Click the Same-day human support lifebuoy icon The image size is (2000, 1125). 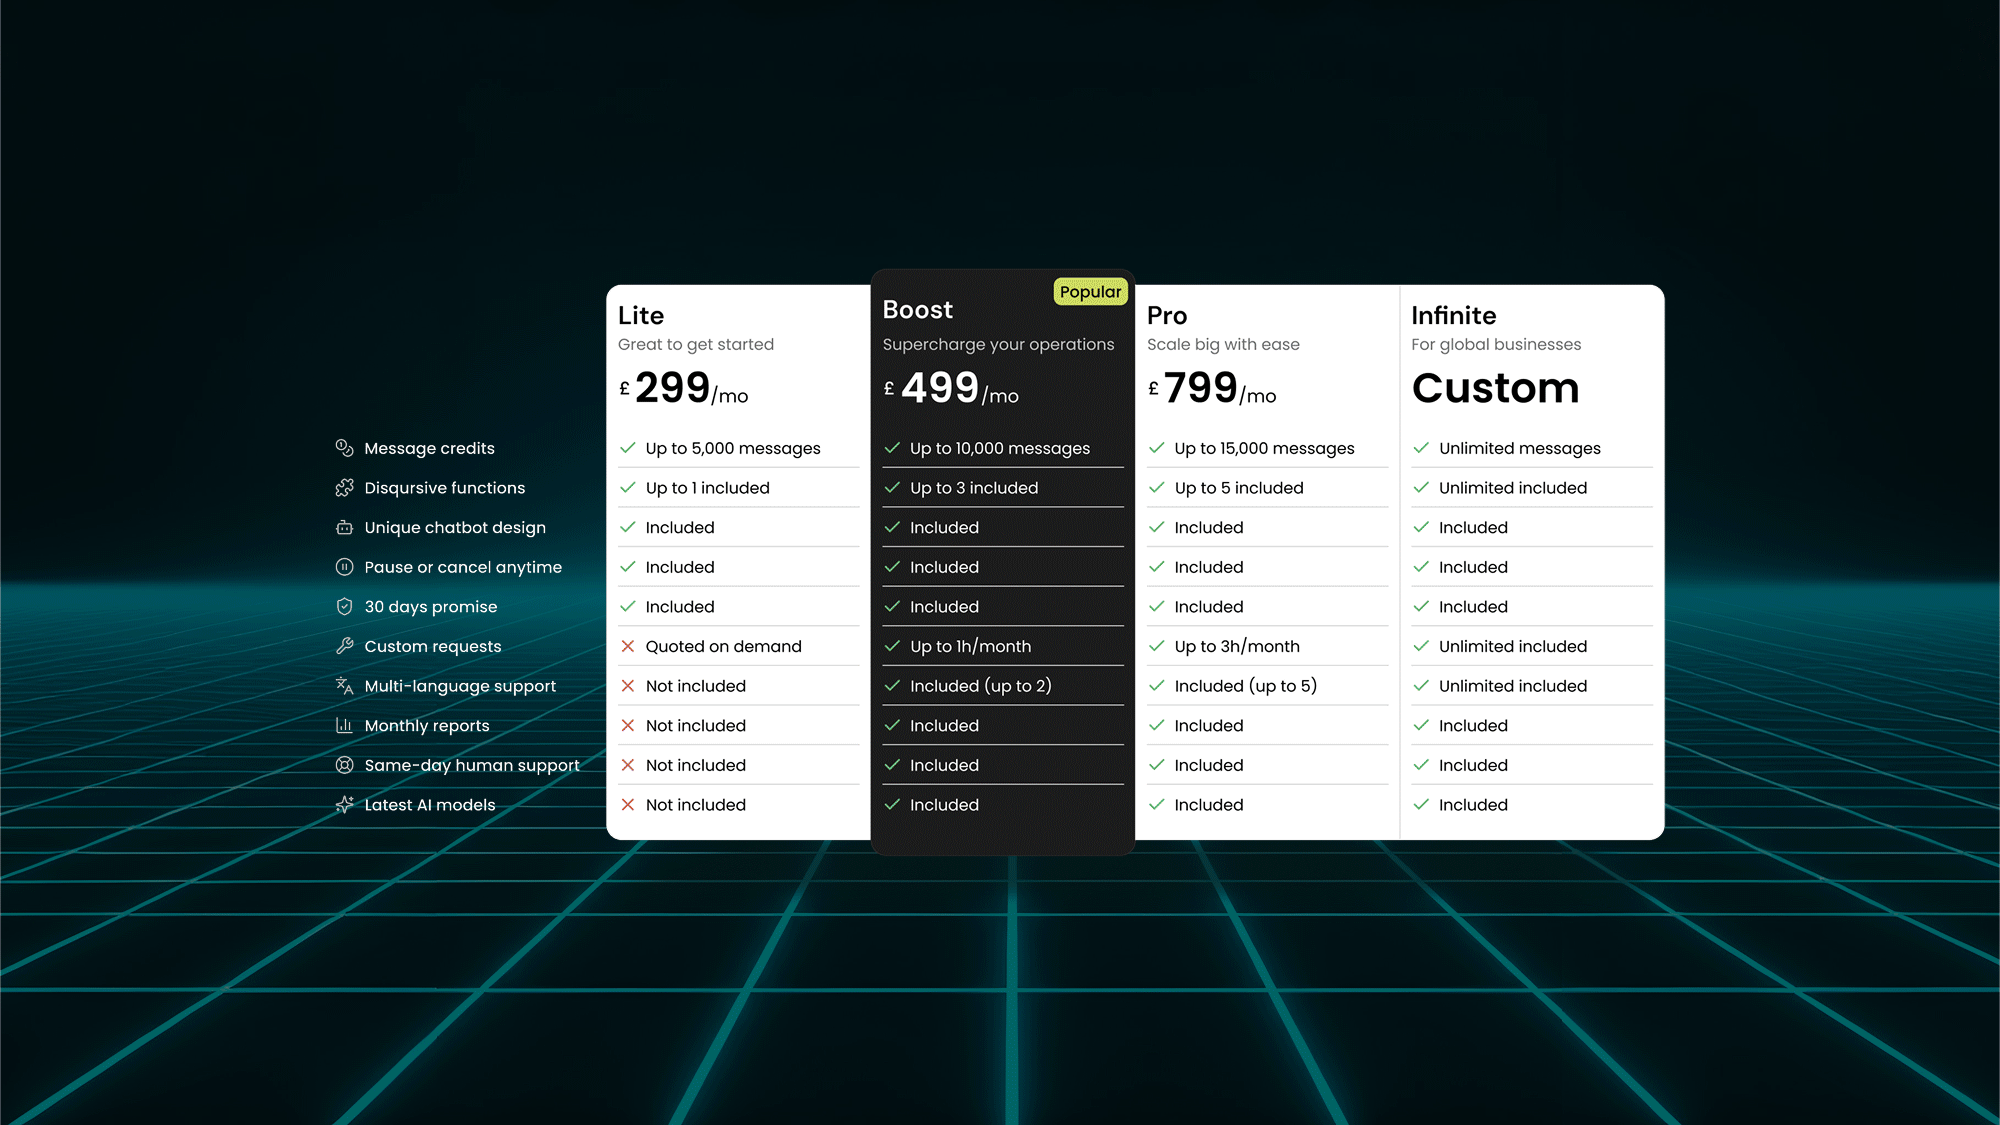click(344, 765)
